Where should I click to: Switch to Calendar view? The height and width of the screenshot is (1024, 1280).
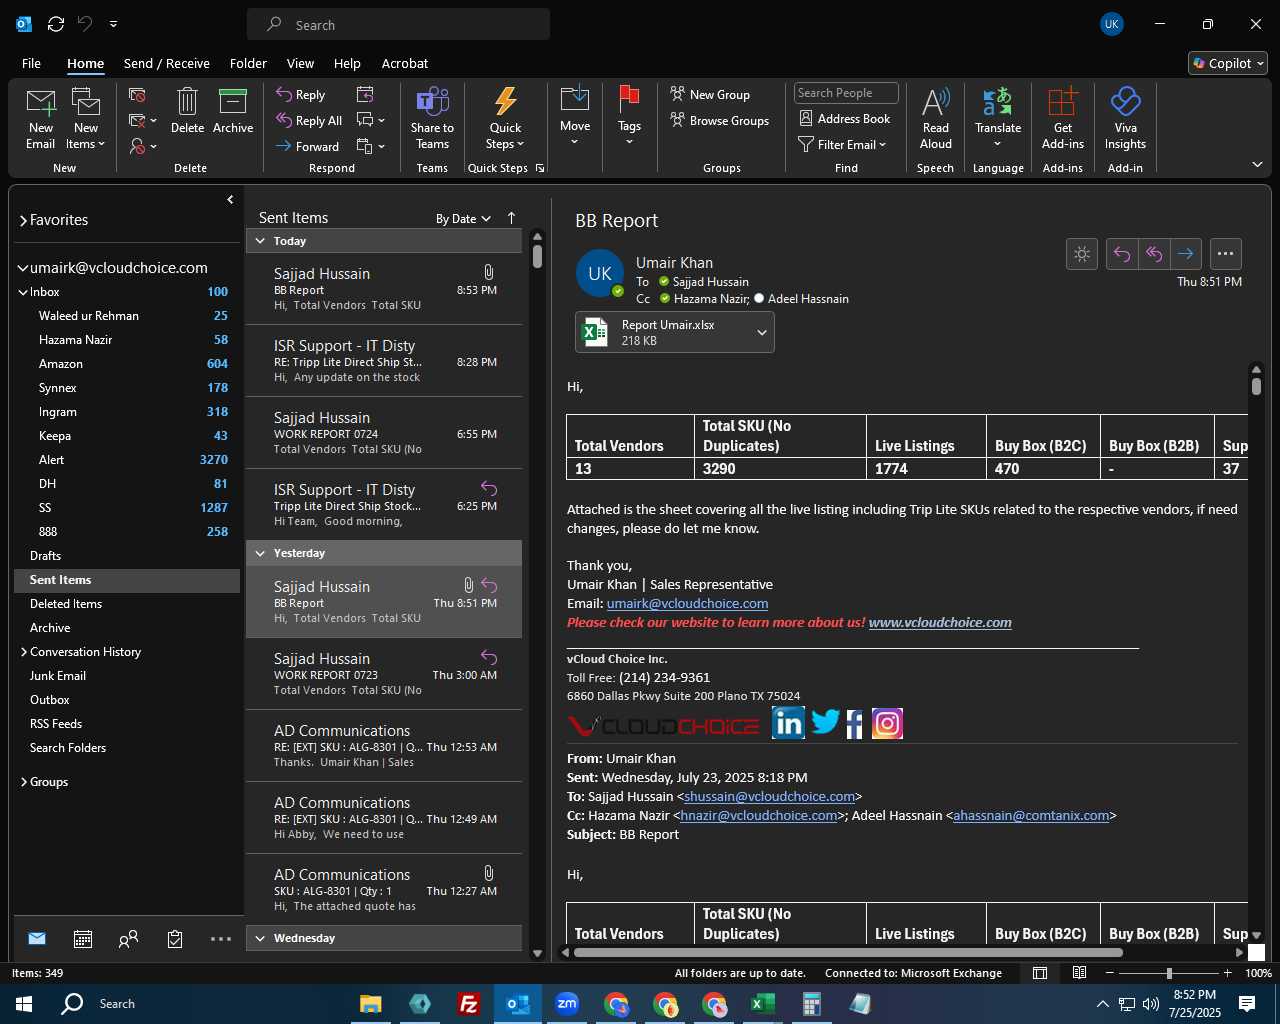(x=83, y=939)
